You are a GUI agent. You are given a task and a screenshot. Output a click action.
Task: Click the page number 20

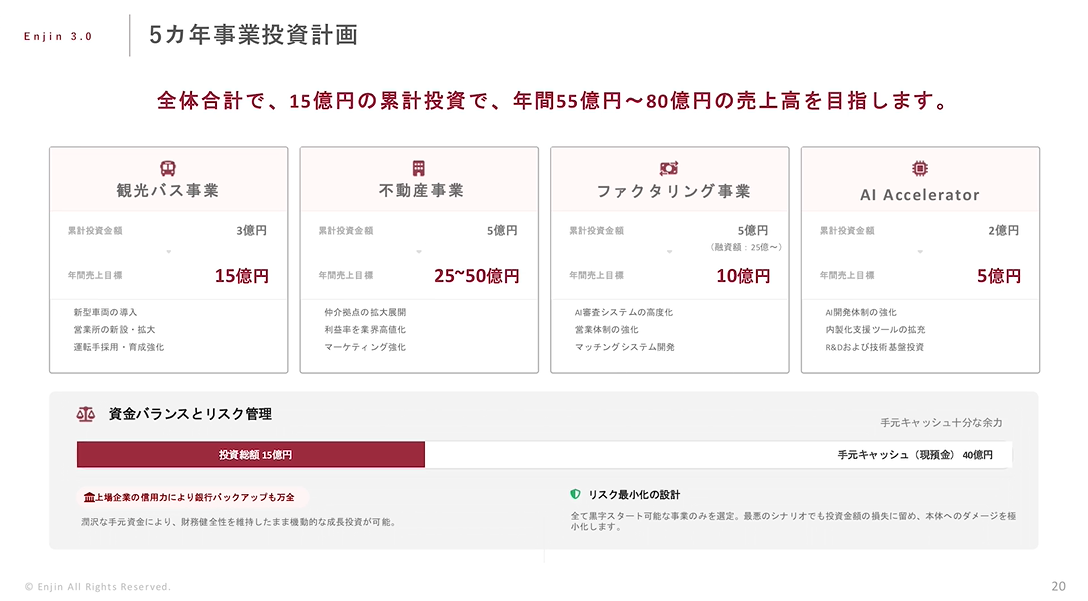[1058, 586]
